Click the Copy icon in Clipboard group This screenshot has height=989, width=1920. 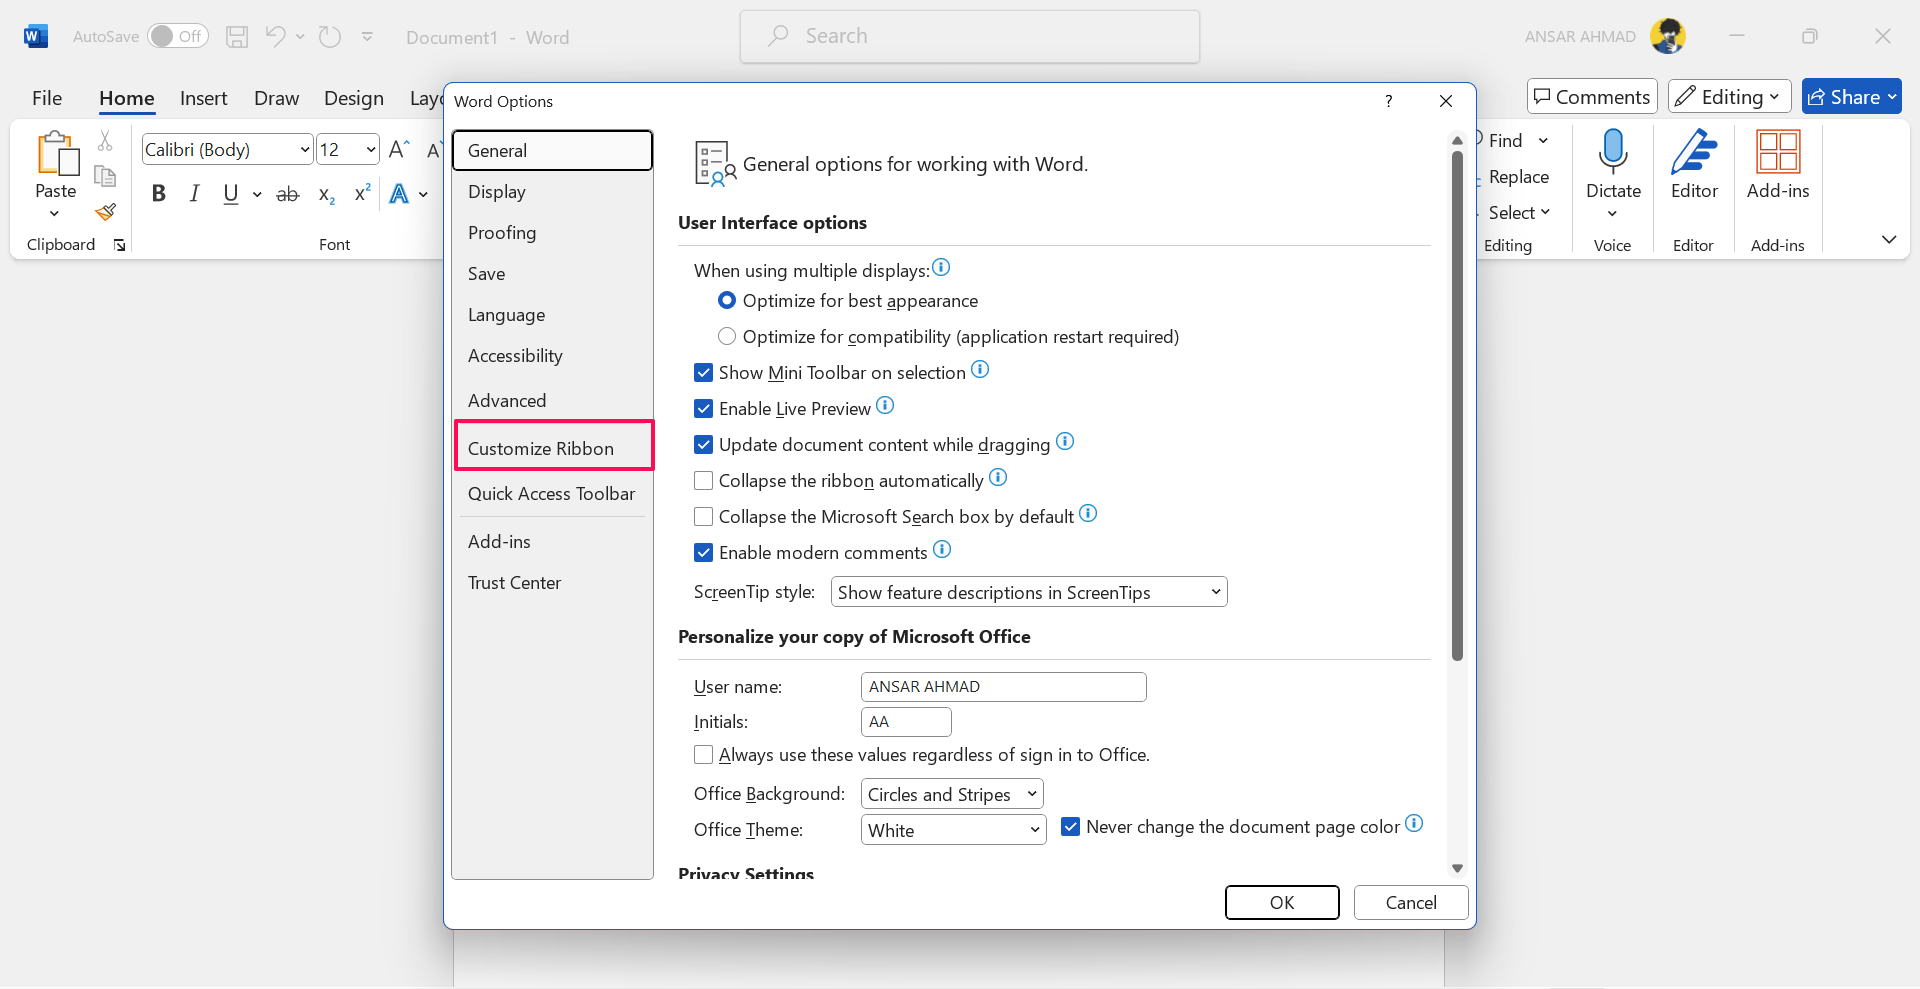tap(105, 176)
